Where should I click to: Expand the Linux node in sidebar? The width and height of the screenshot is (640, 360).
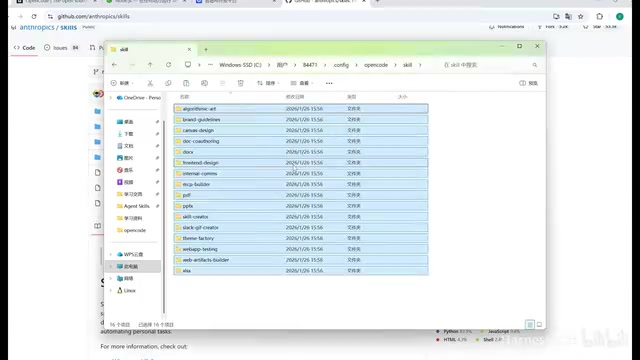click(111, 291)
